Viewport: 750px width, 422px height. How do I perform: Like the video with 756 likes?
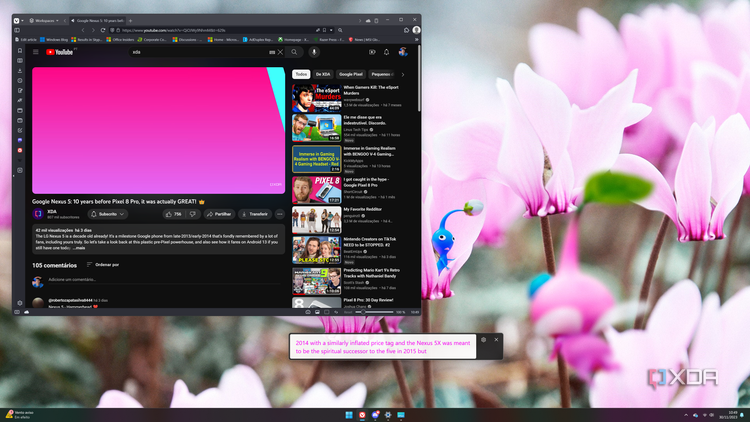[174, 214]
